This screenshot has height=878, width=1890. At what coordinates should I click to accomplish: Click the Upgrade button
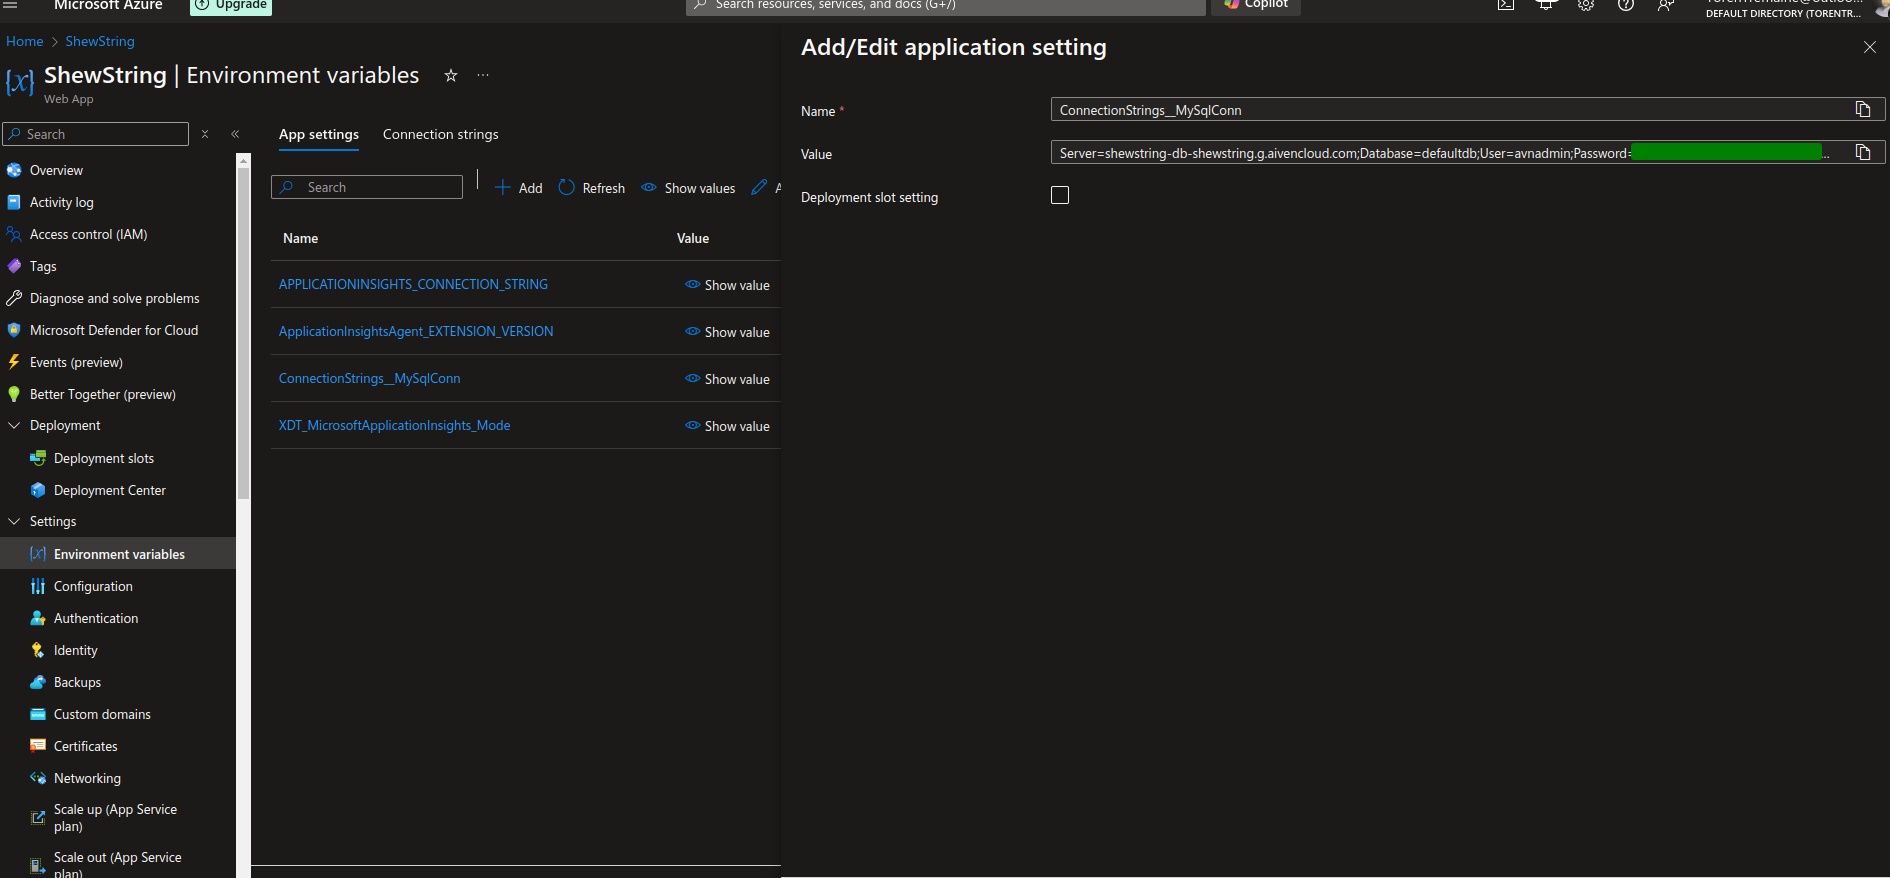(x=231, y=5)
